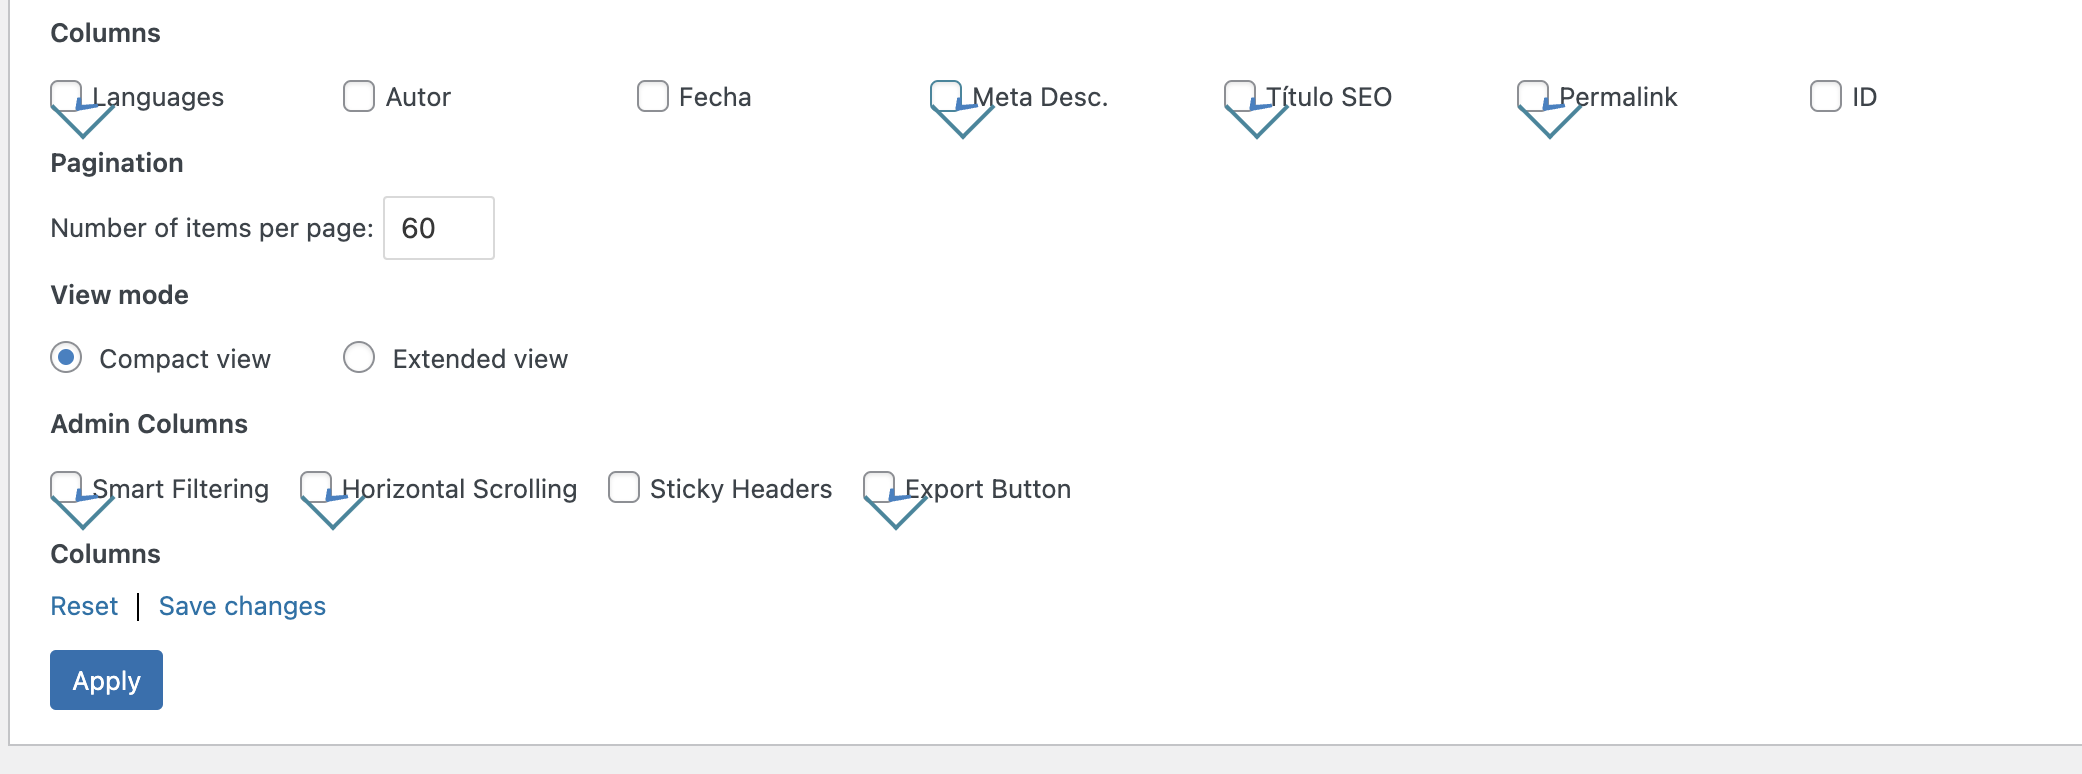
Task: Toggle the Horizontal Scrolling checkbox
Action: click(316, 488)
